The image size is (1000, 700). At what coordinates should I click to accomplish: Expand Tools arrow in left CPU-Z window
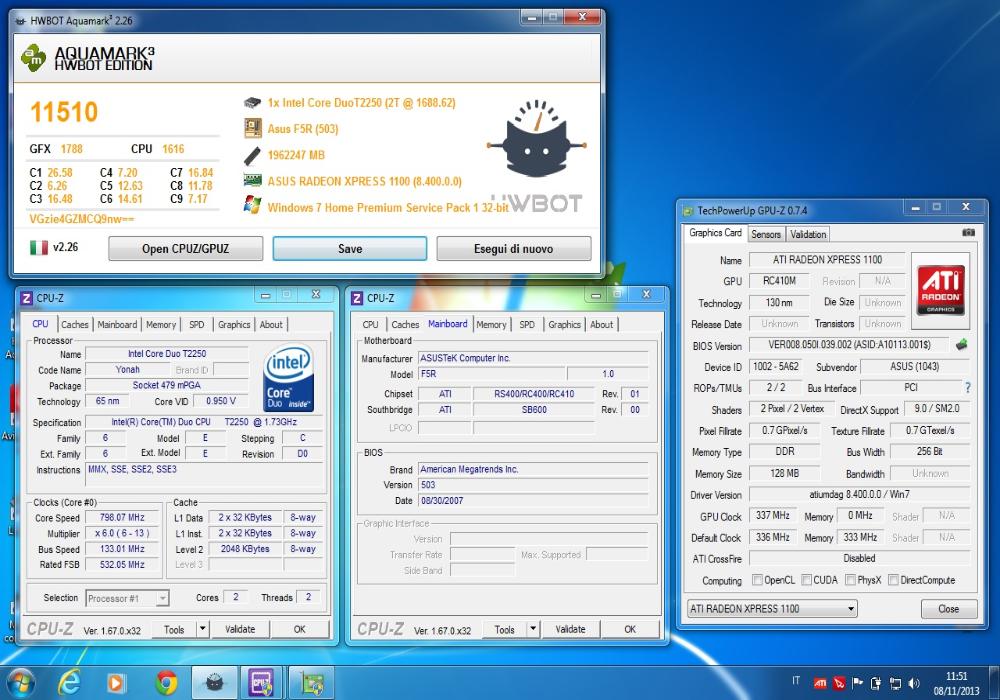(202, 629)
